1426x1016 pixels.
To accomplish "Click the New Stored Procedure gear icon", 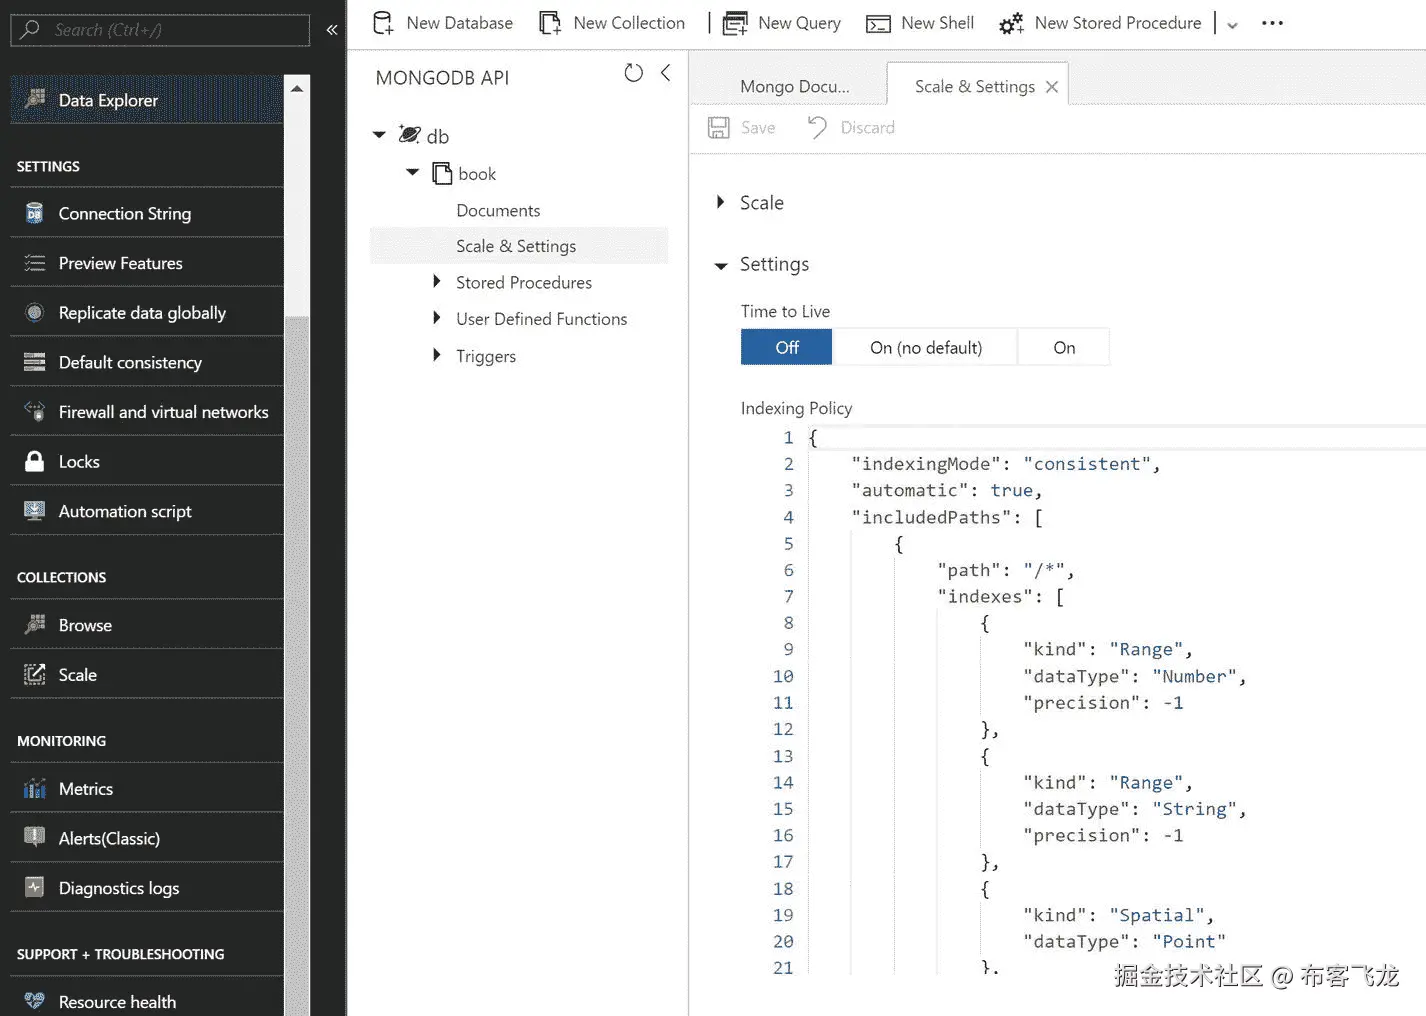I will 1011,23.
